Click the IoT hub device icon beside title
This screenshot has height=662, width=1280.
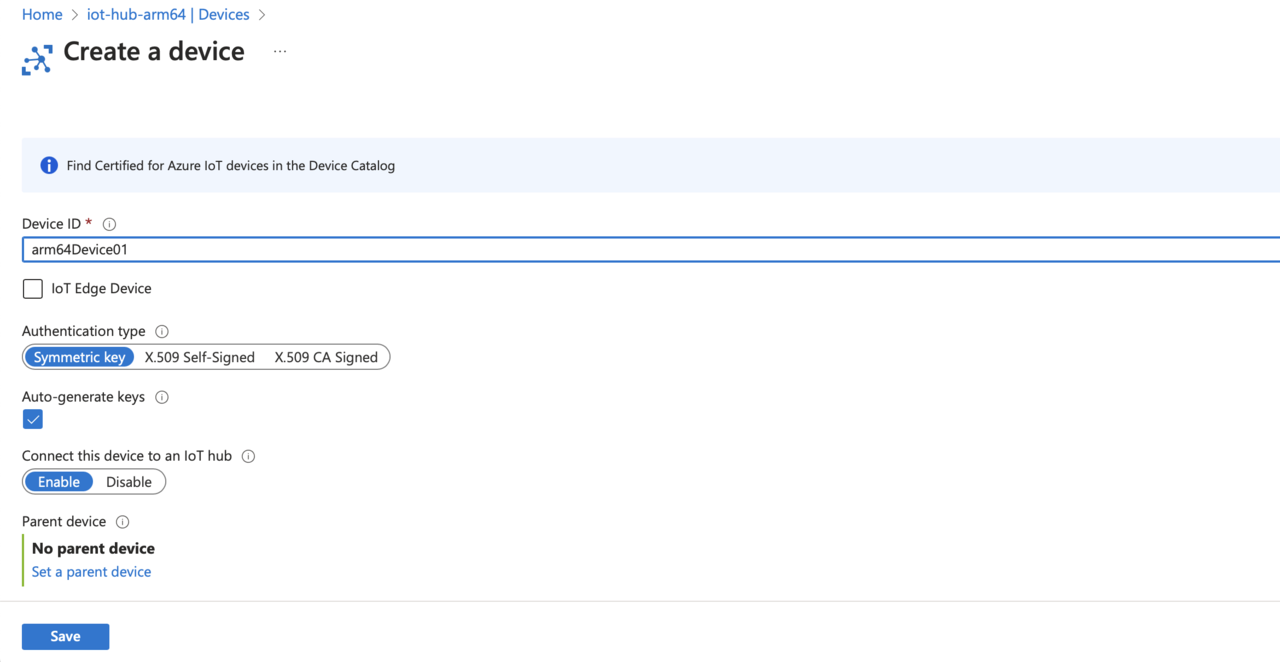pos(37,60)
